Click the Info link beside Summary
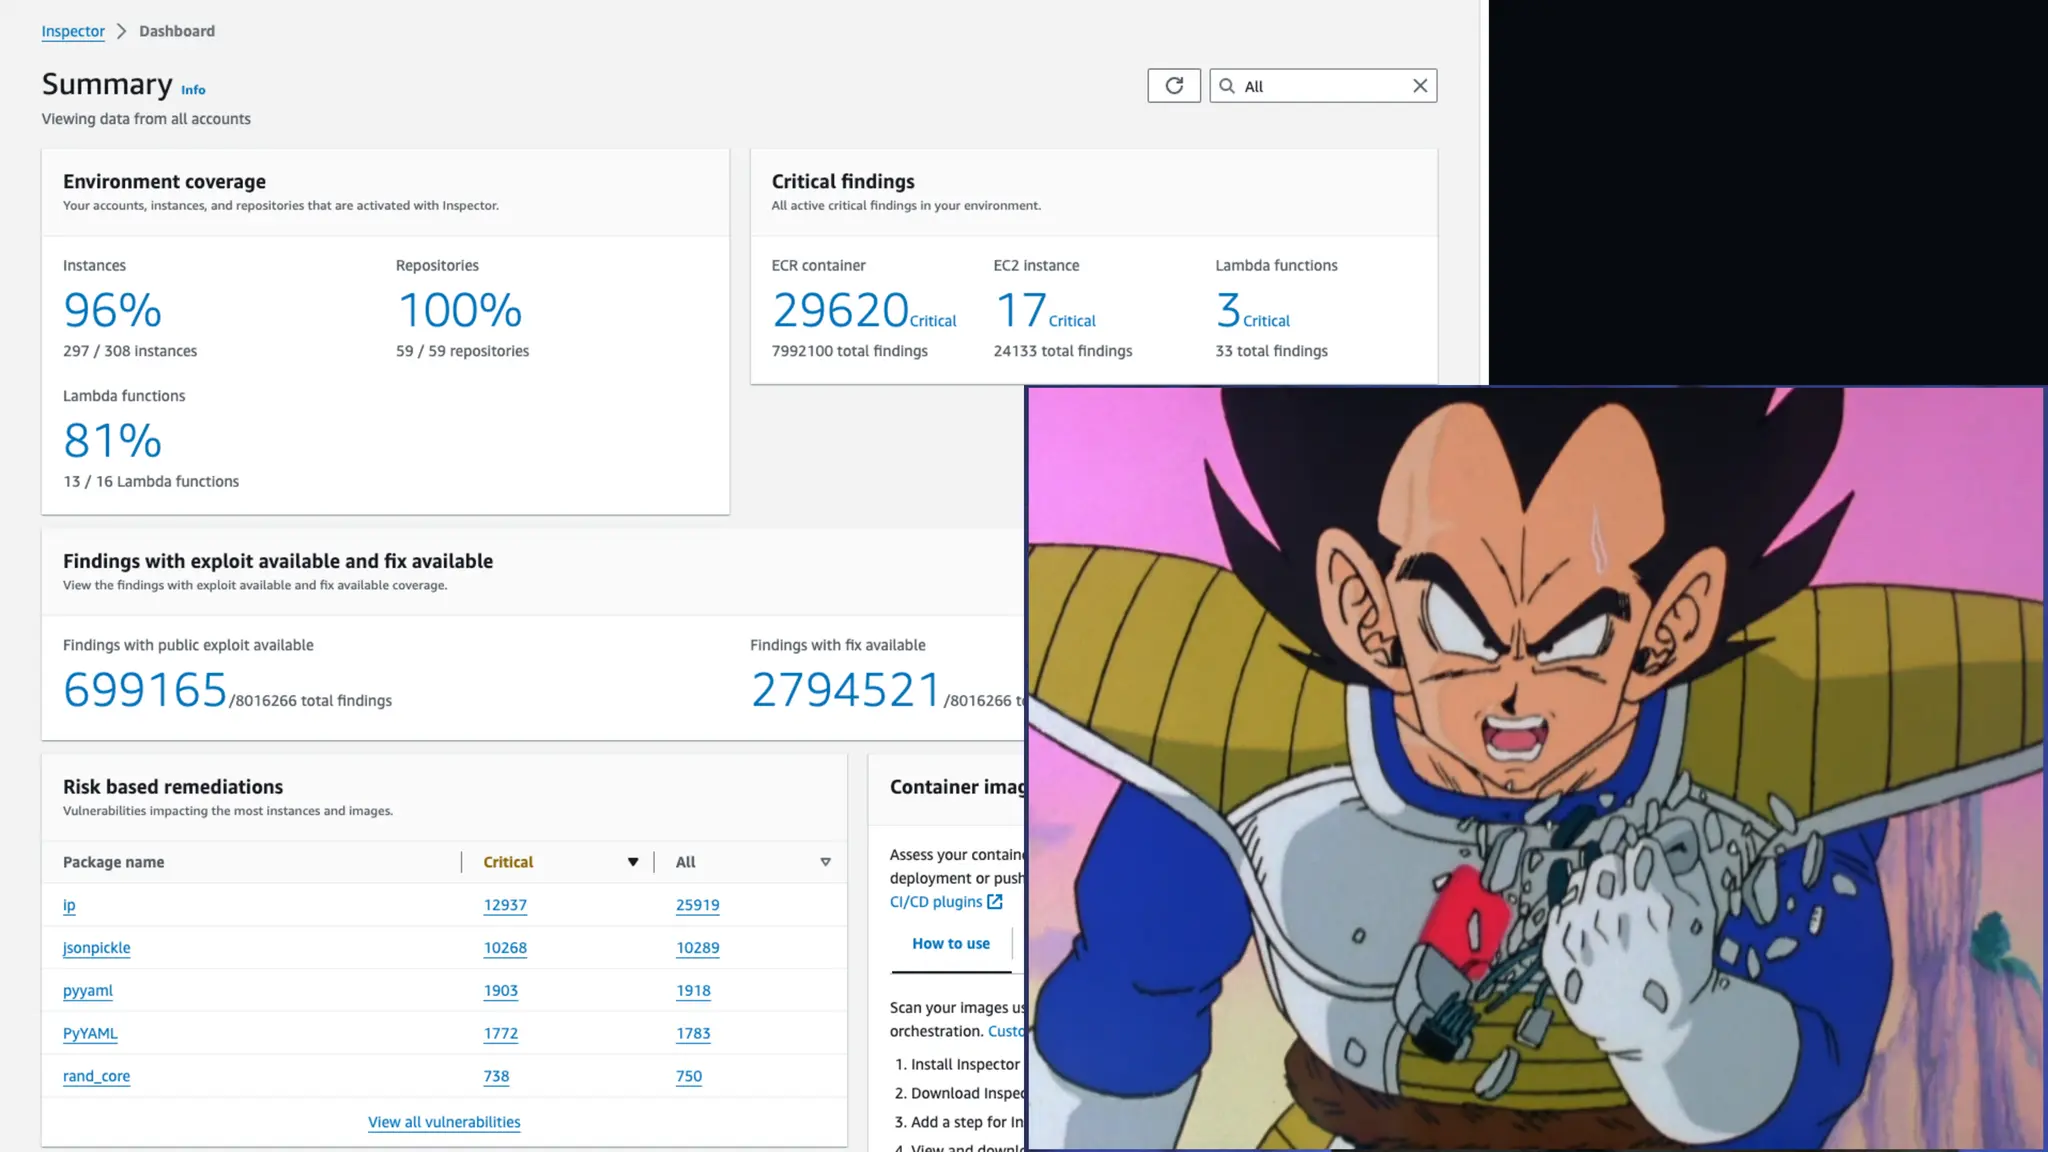 pyautogui.click(x=193, y=90)
